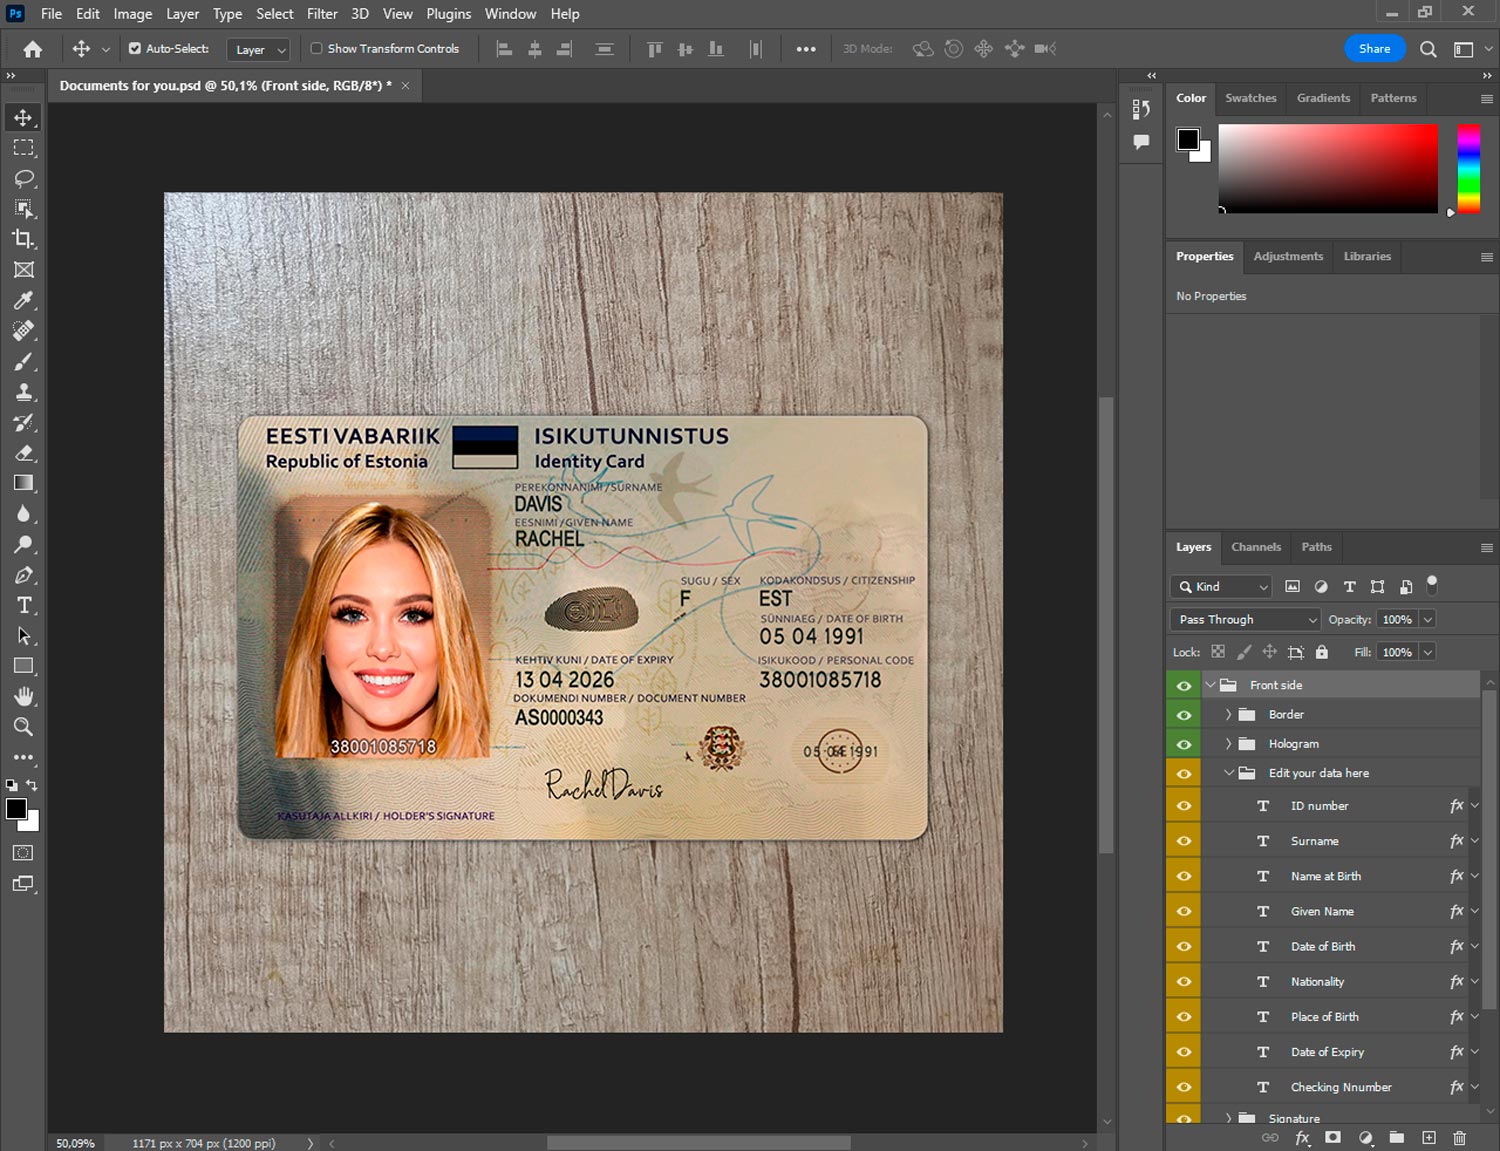Select the Lasso tool
The image size is (1500, 1151).
click(x=24, y=178)
